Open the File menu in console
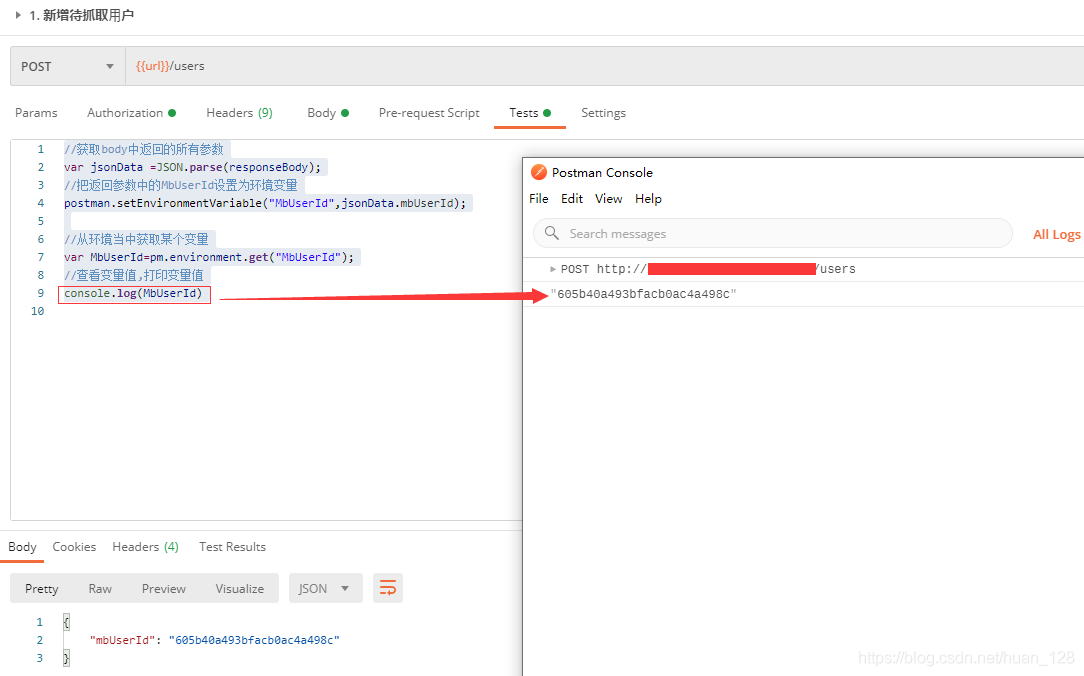Screen dimensions: 1084x676 point(539,199)
